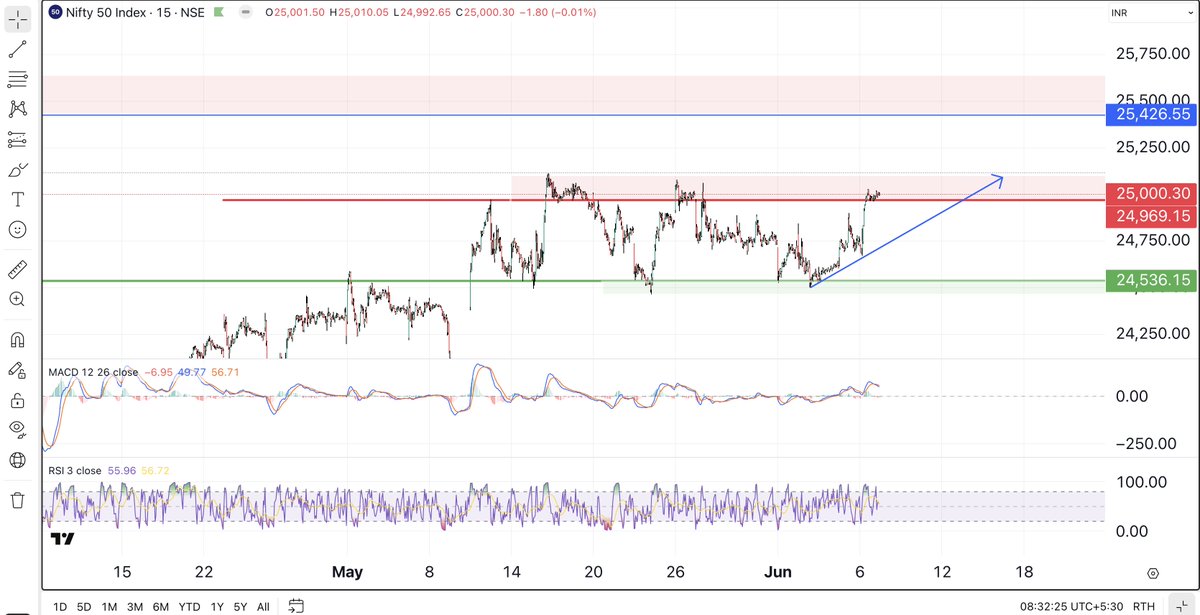
Task: Select the Trend Line drawing tool
Action: pos(17,48)
